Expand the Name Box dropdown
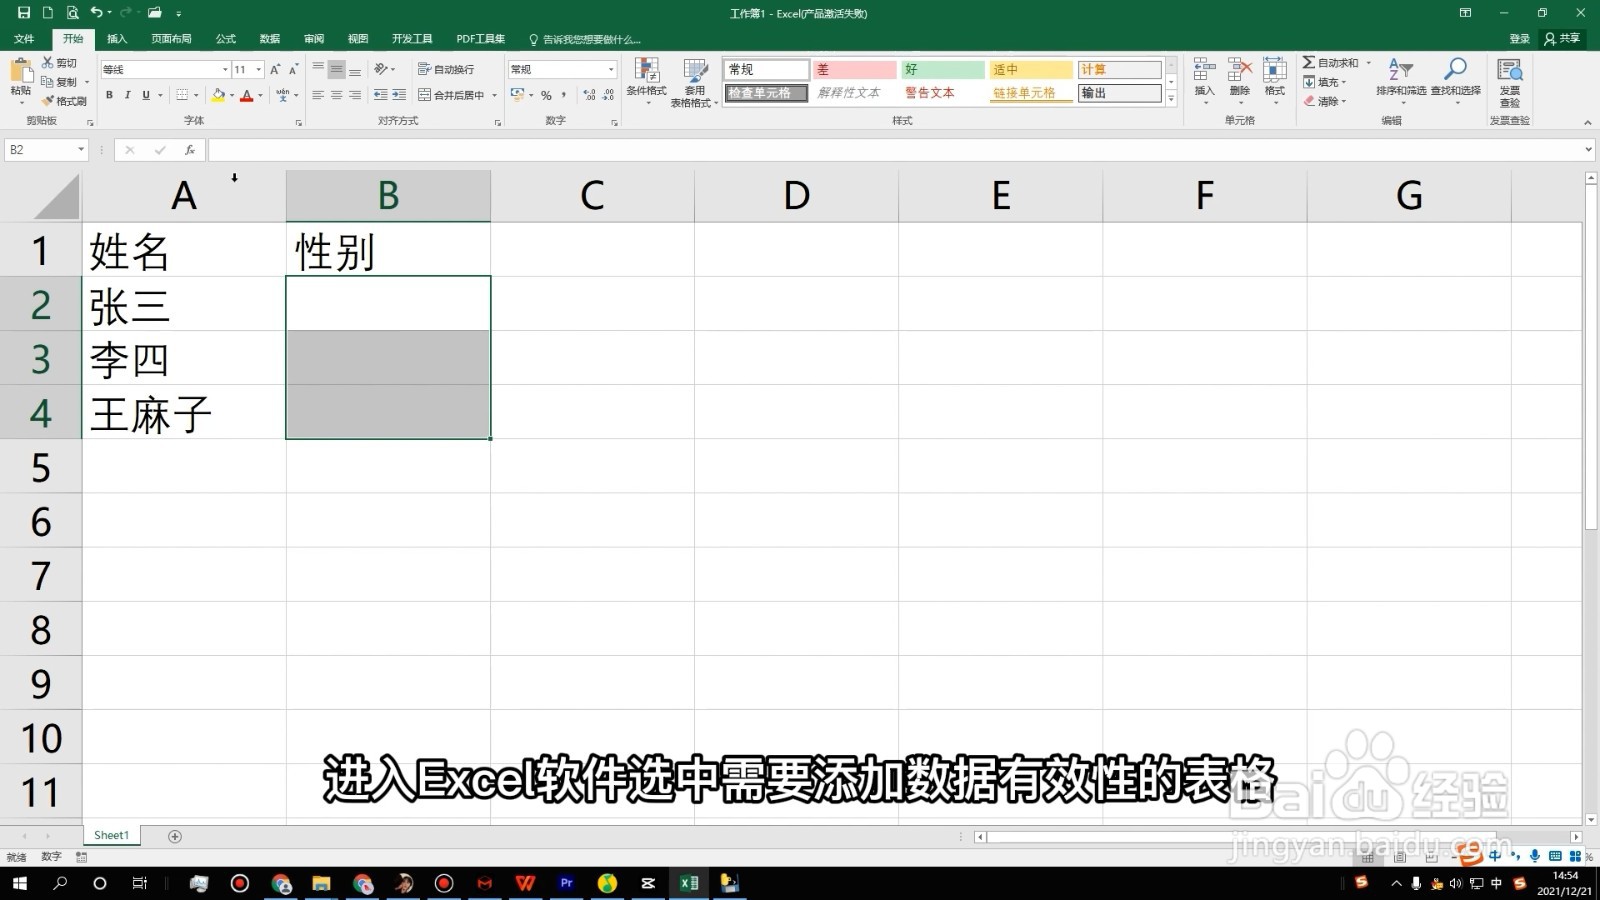 pyautogui.click(x=81, y=150)
